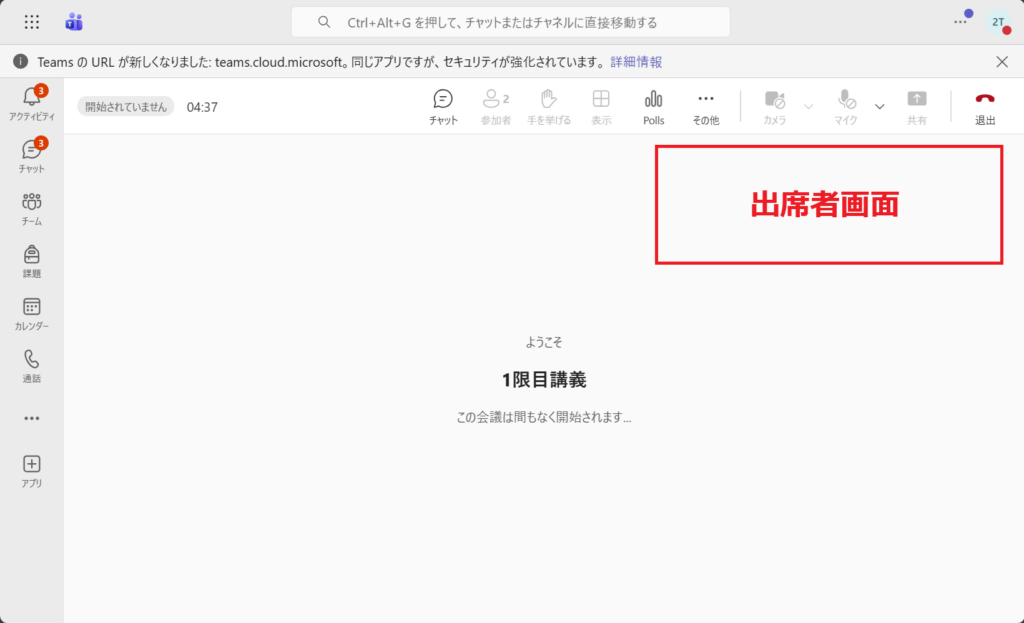Click the 共有 share screen button
Screen dimensions: 1024x623
point(916,106)
